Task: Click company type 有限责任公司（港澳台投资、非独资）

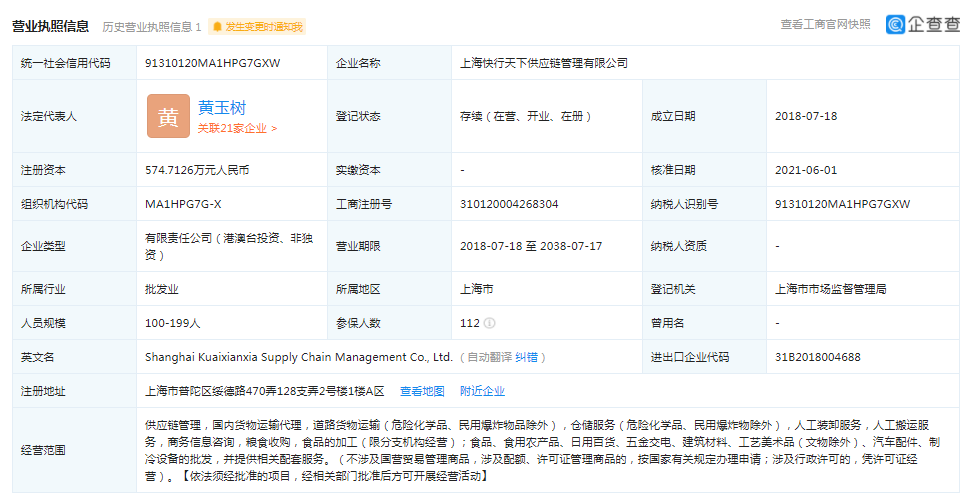Action: (229, 246)
